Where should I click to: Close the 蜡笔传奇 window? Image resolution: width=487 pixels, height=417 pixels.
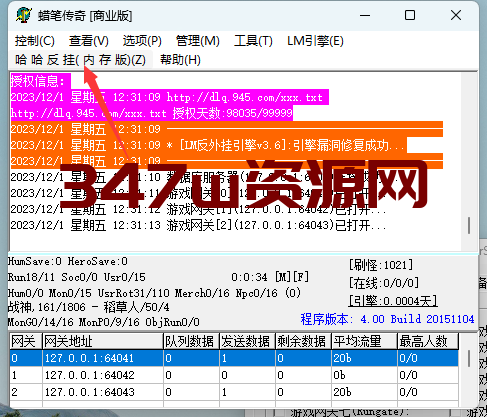(x=456, y=15)
